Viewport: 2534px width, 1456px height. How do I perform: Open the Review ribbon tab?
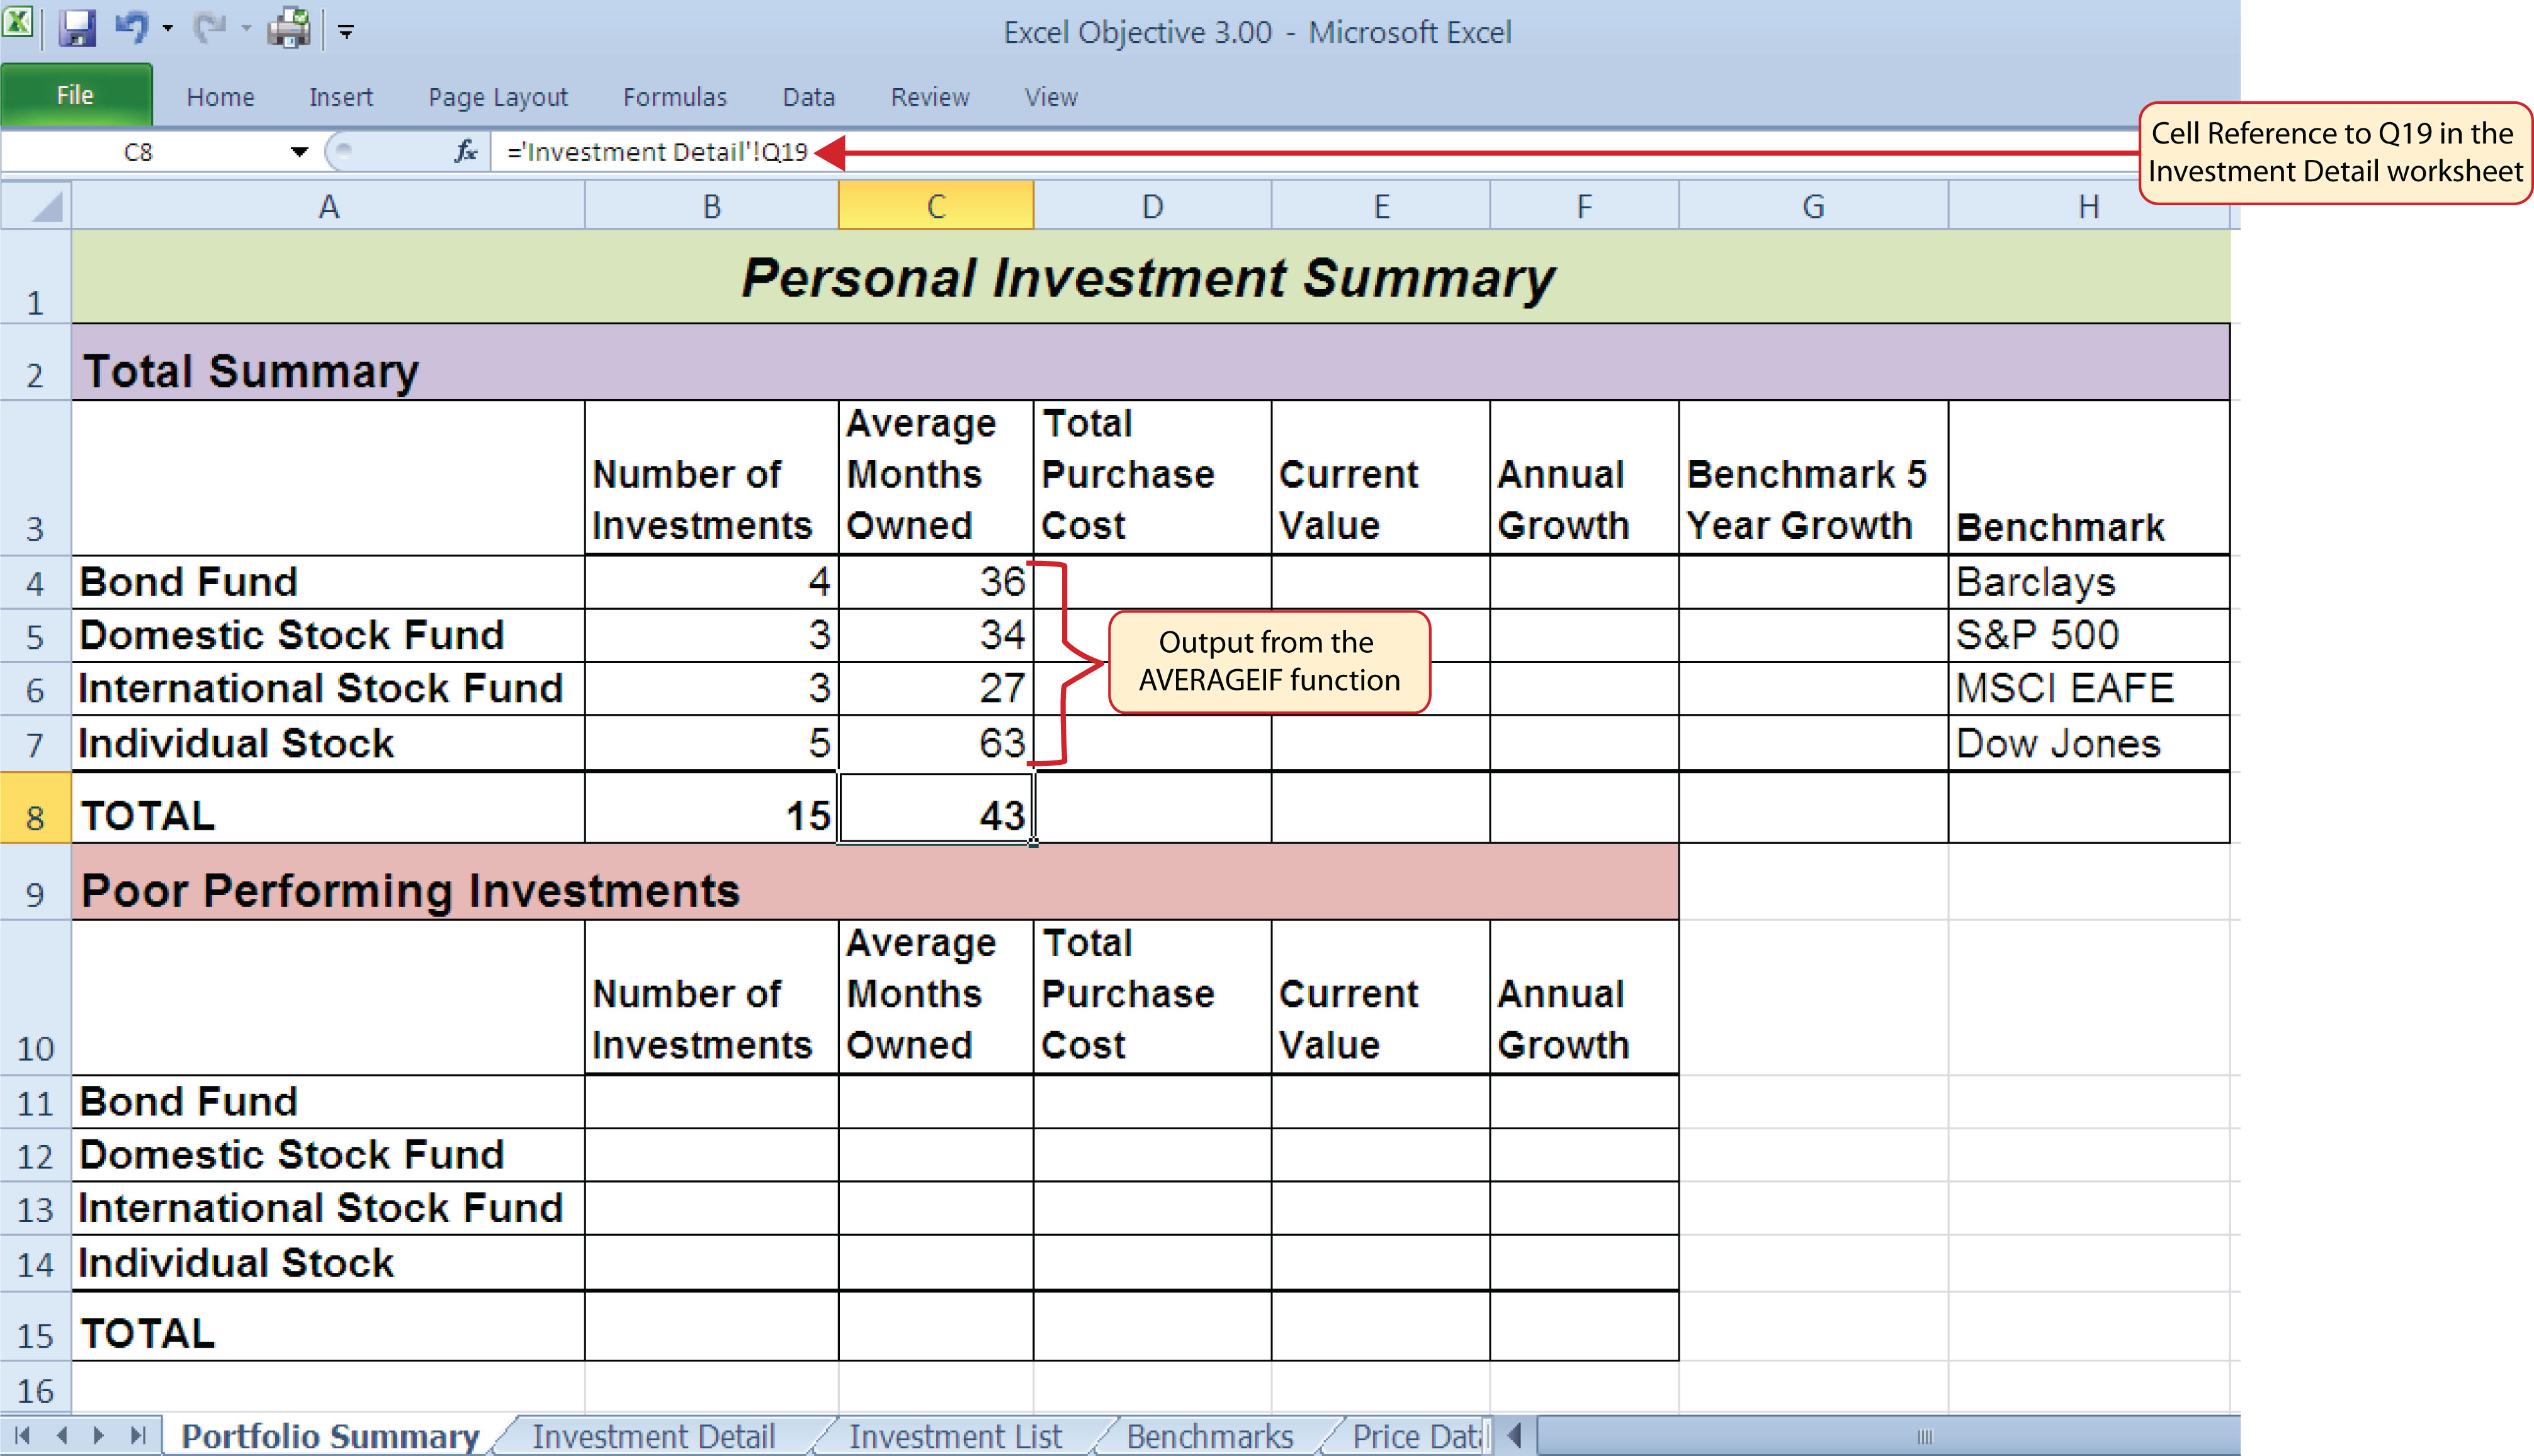coord(929,97)
